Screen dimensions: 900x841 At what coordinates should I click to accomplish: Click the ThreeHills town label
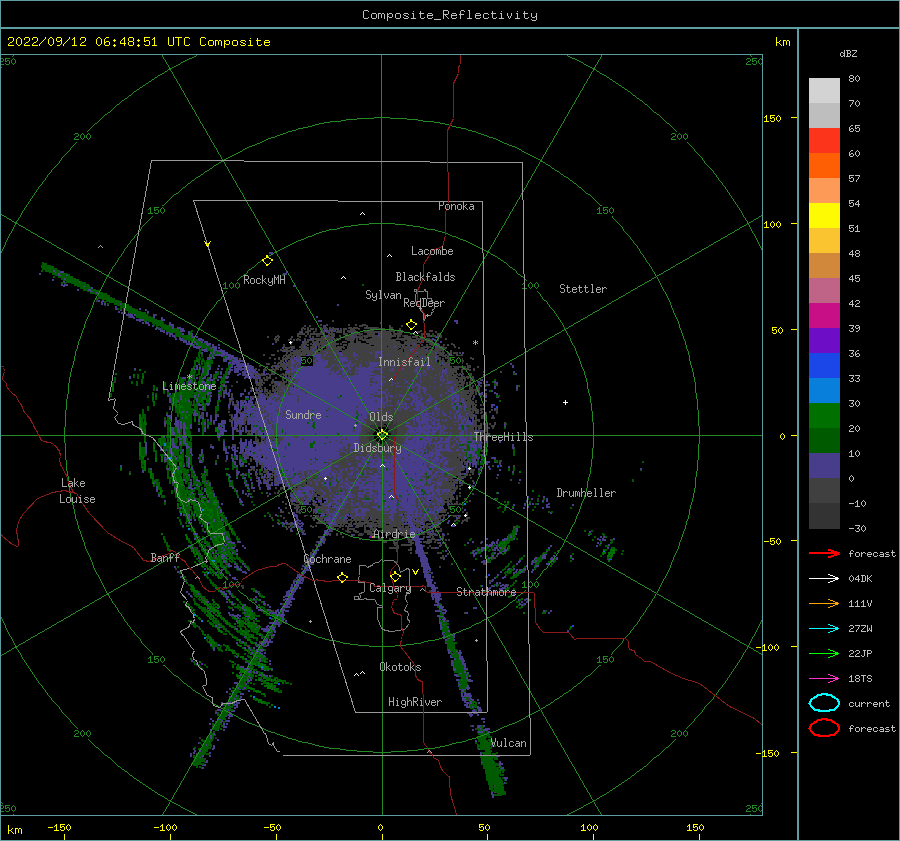click(503, 437)
